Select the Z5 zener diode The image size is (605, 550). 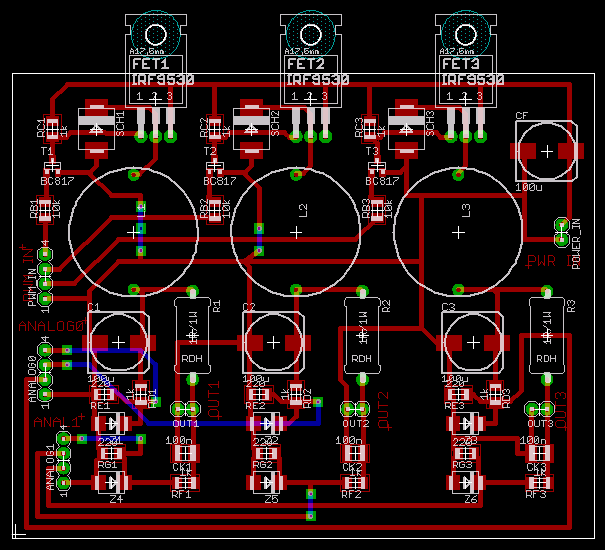tap(266, 482)
